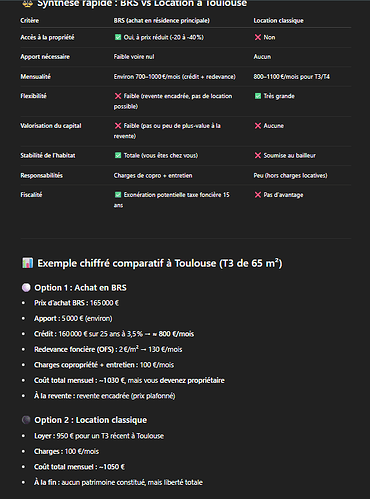The image size is (370, 499).
Task: Click the green checkmark beside 'Exonération potentielle taxe foncière'
Action: [x=118, y=195]
